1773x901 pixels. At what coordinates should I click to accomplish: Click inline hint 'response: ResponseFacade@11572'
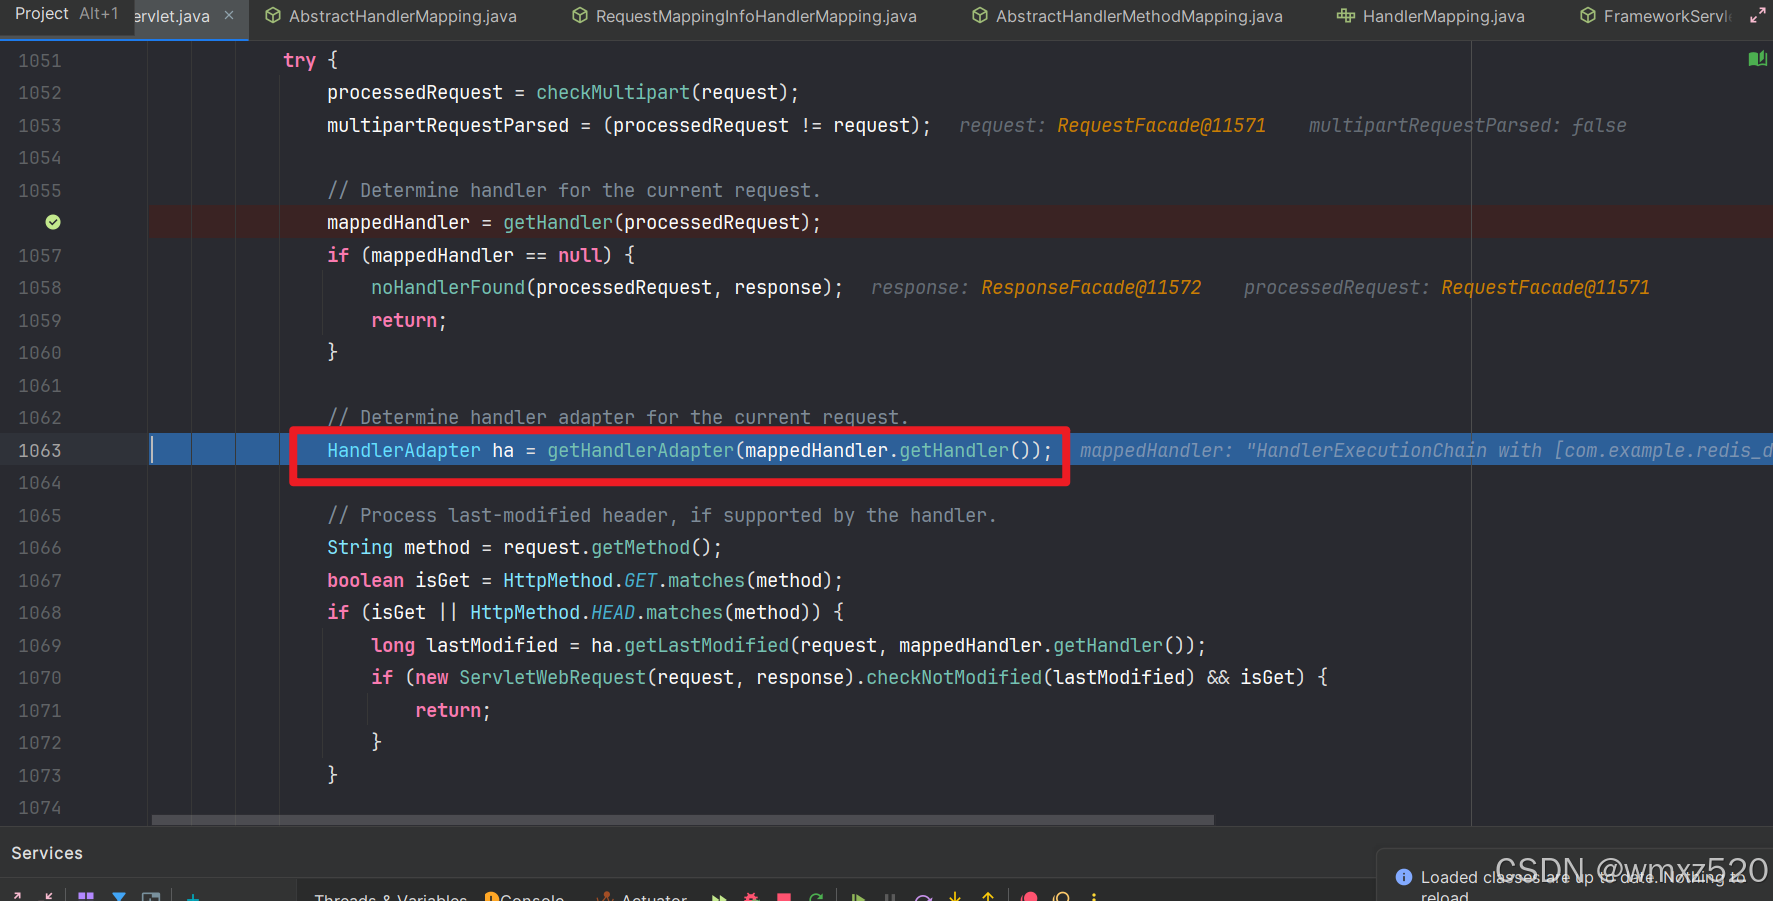click(1036, 288)
